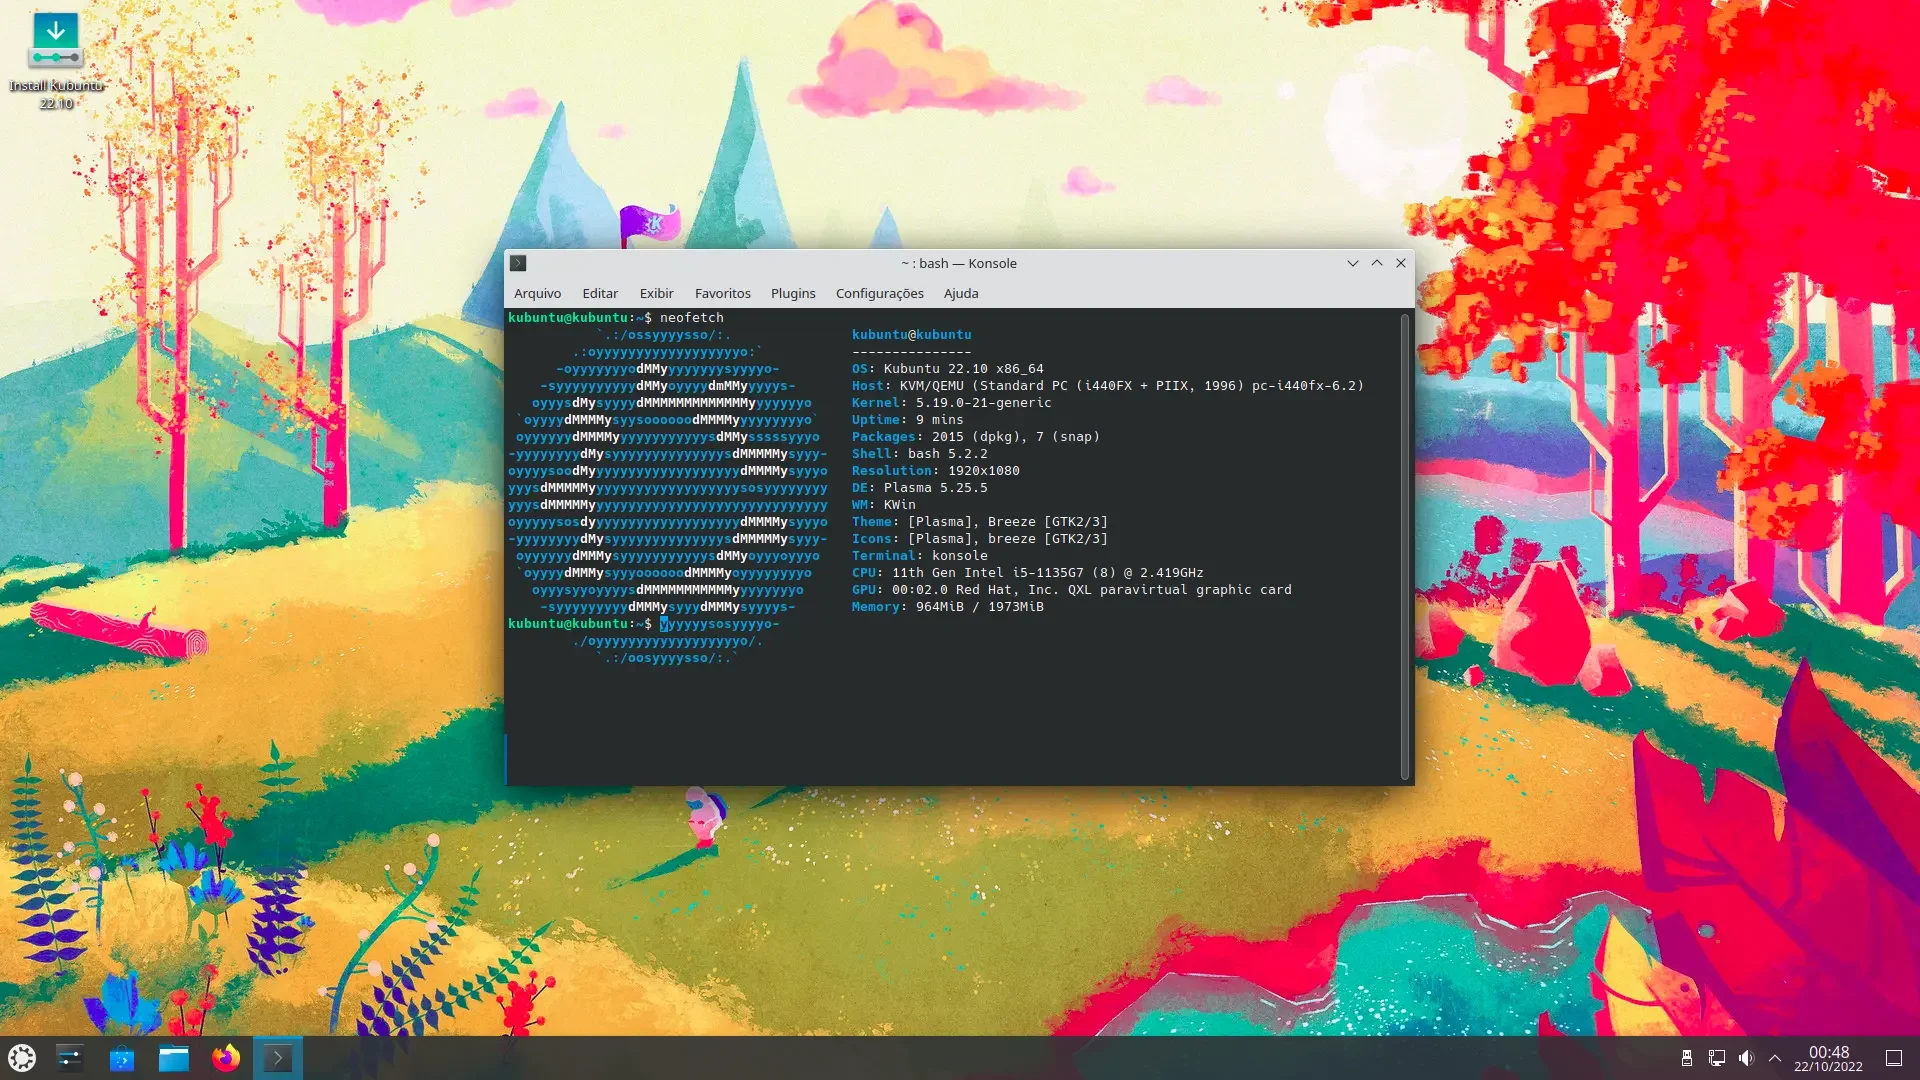The width and height of the screenshot is (1920, 1080).
Task: Open the Konsole window menu icon
Action: coord(518,263)
